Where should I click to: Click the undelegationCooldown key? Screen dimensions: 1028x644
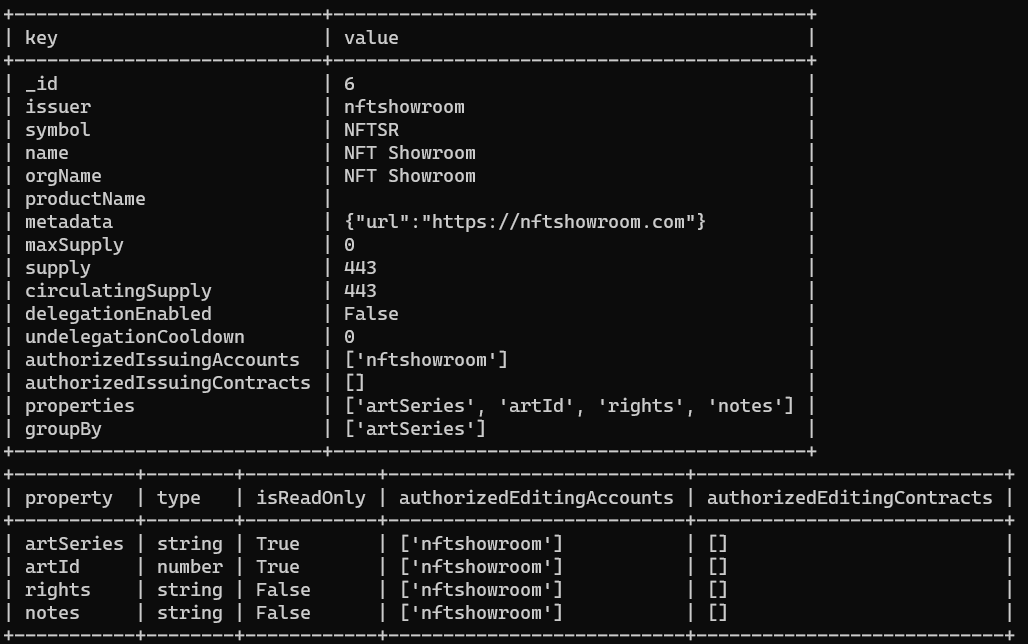(134, 337)
